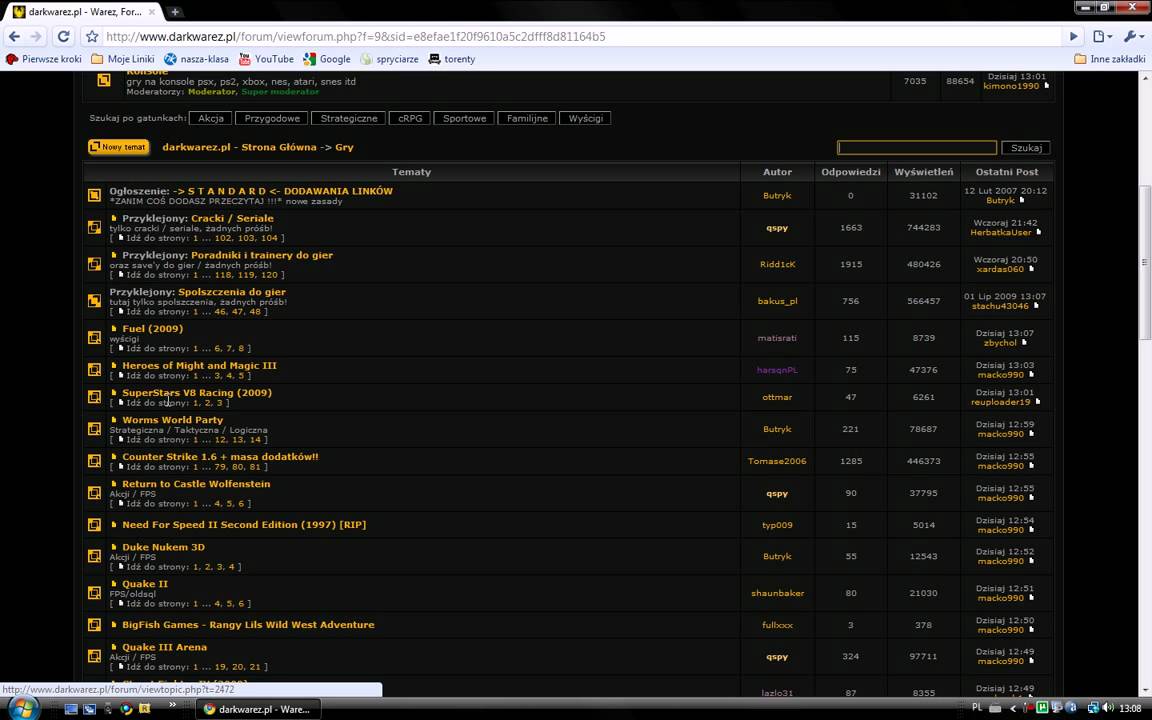Open the wrench settings menu
The height and width of the screenshot is (720, 1152).
tap(1134, 36)
